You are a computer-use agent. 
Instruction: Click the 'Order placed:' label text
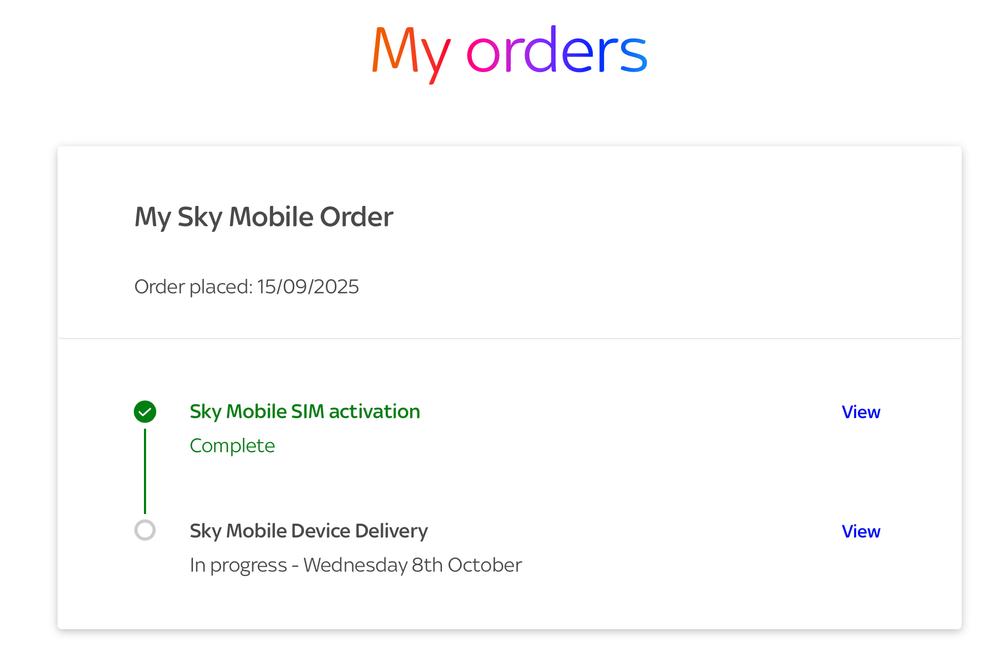tap(193, 287)
